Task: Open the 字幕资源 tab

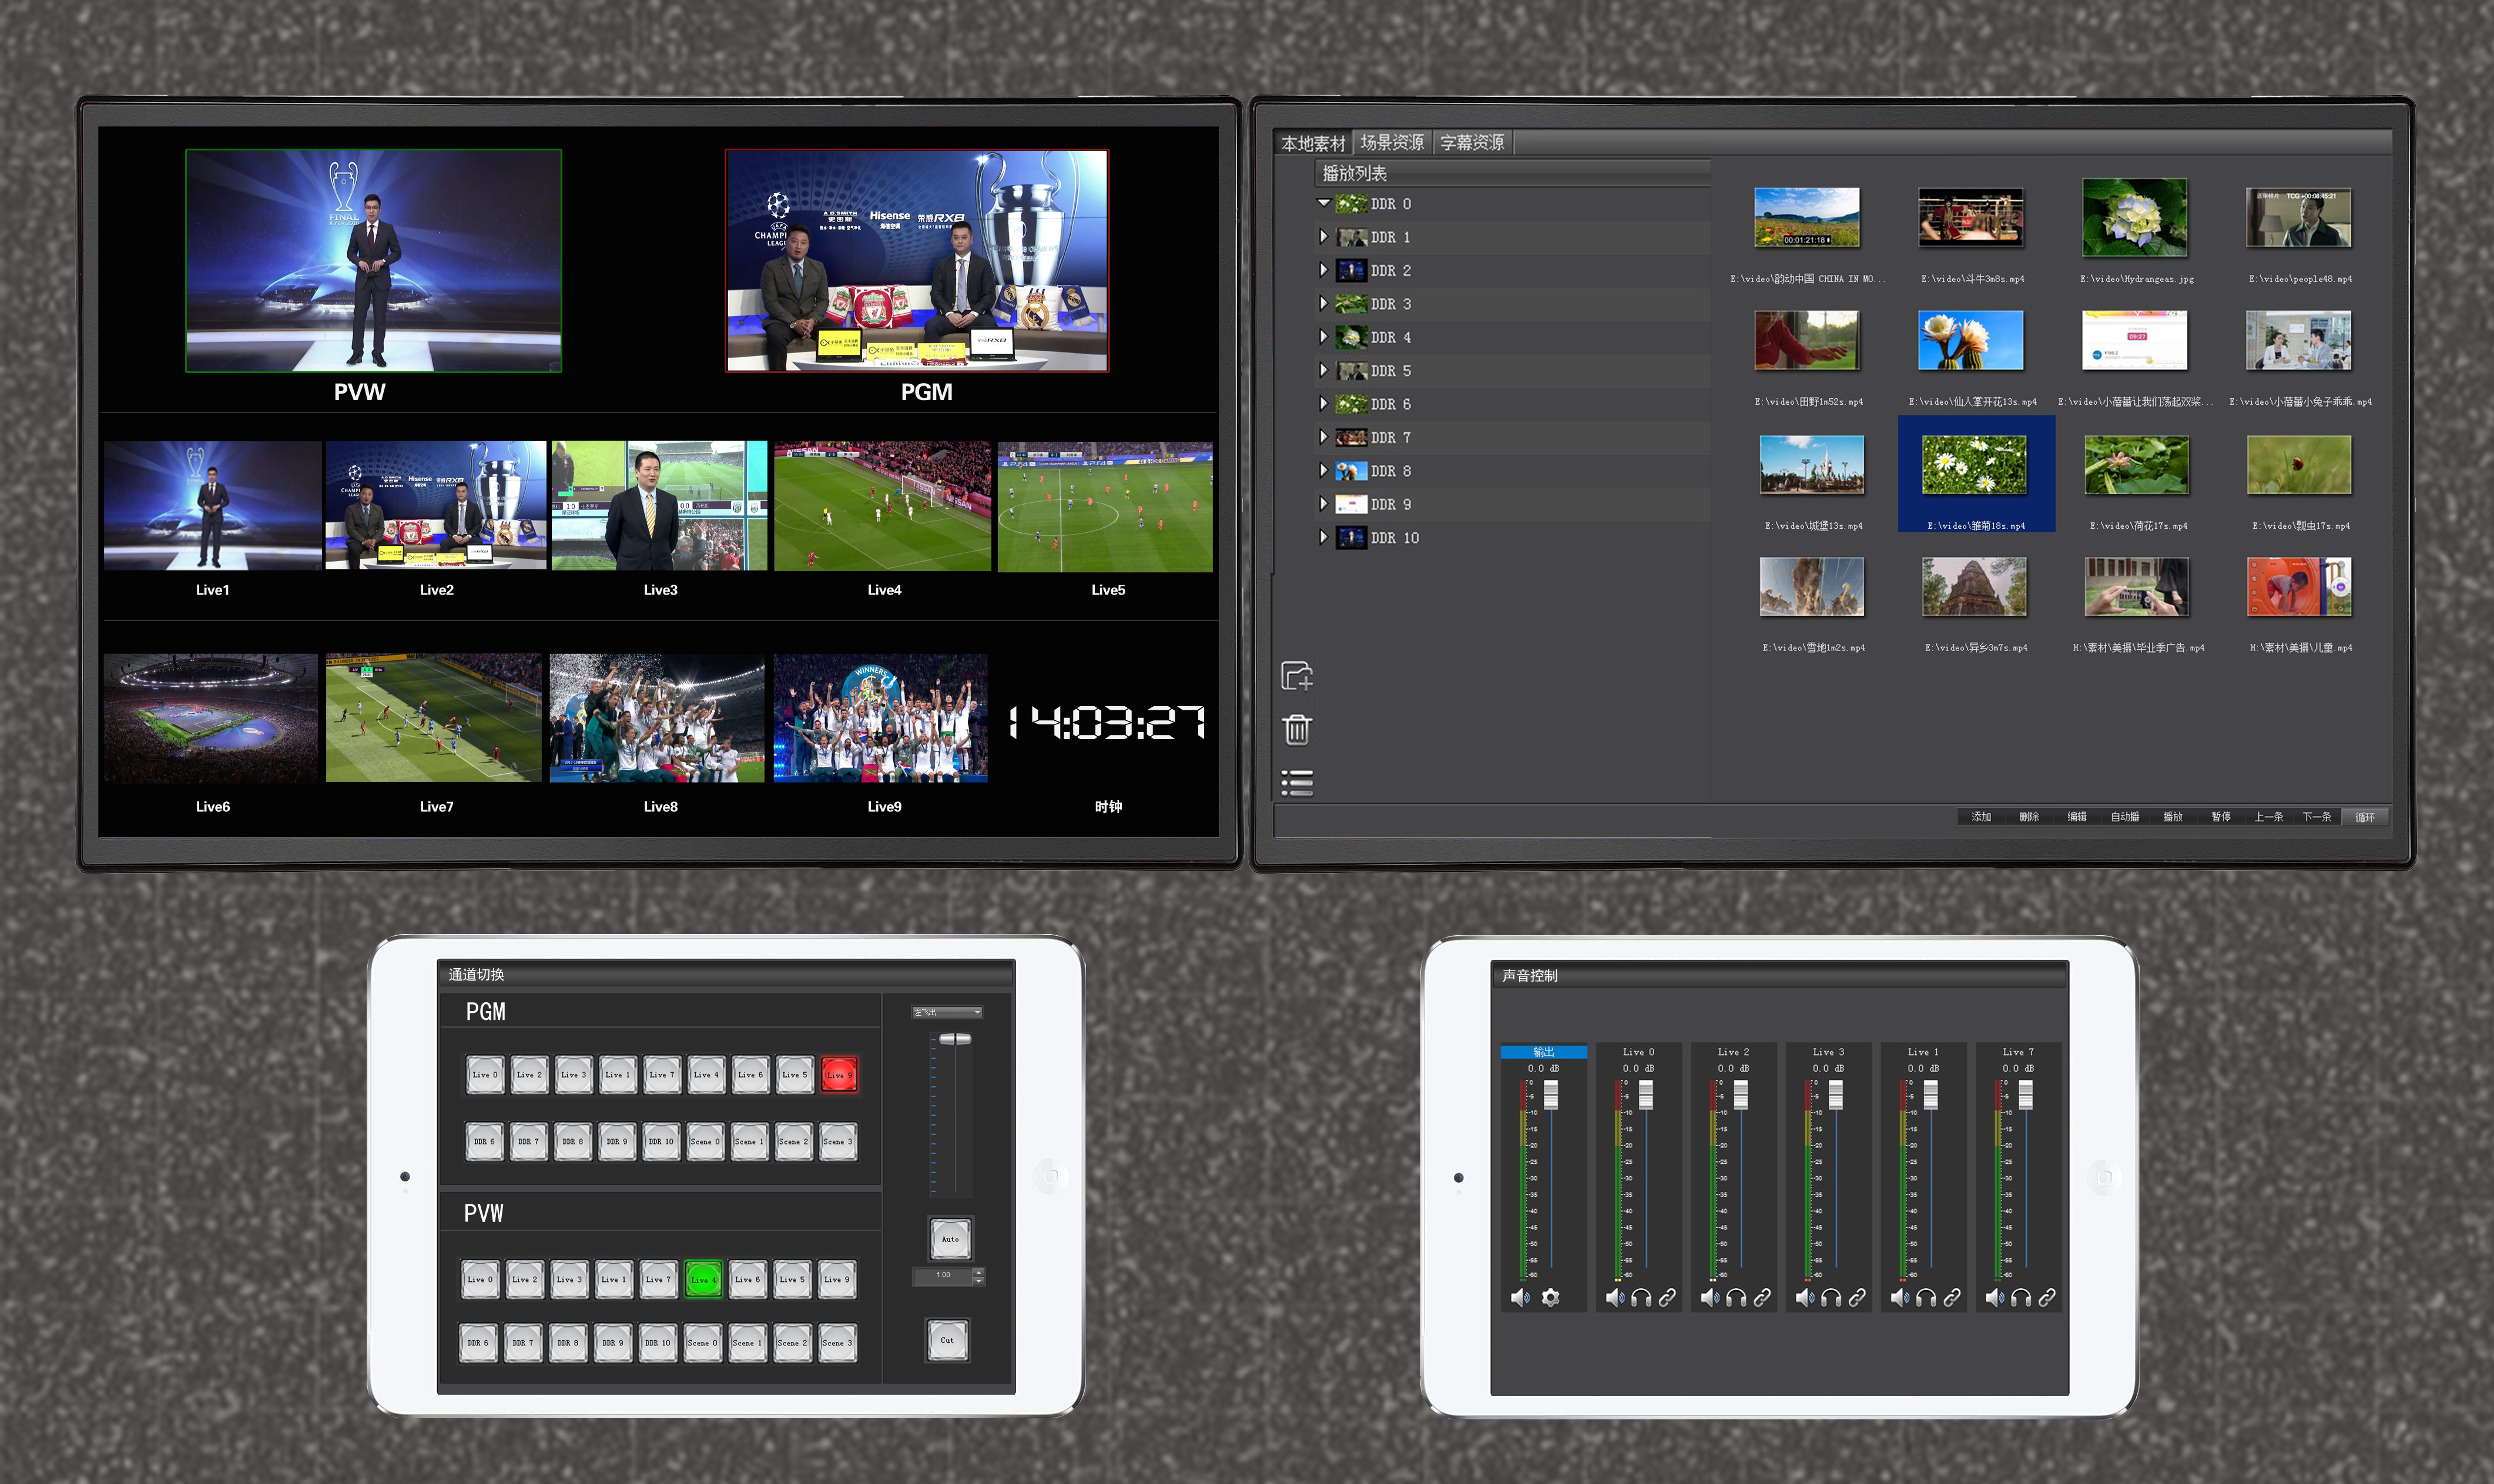Action: (1472, 143)
